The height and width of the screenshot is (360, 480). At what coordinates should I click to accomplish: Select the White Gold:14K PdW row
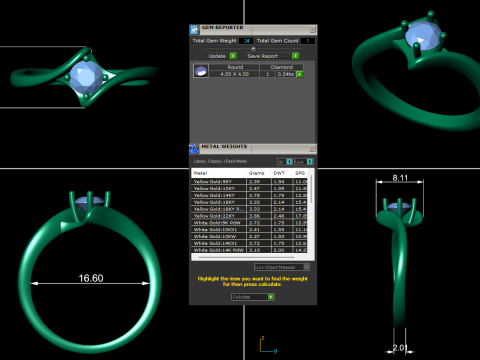249,250
